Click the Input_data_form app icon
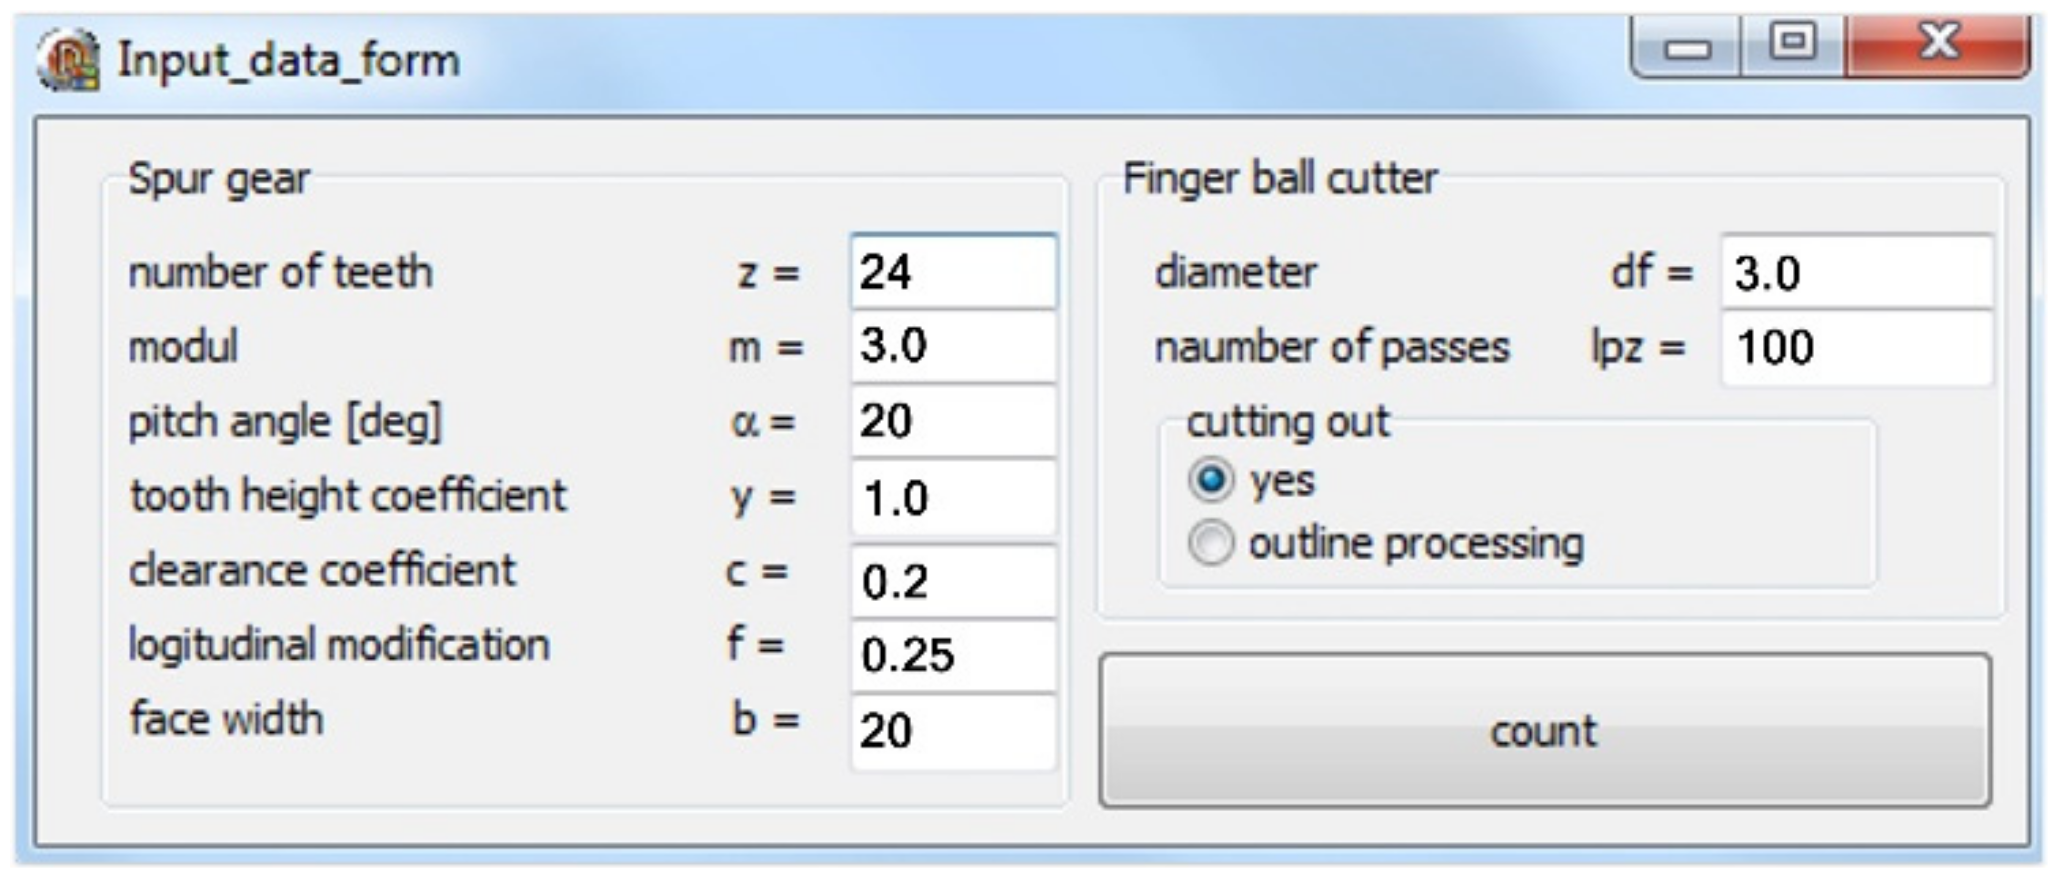2055x882 pixels. coord(68,60)
